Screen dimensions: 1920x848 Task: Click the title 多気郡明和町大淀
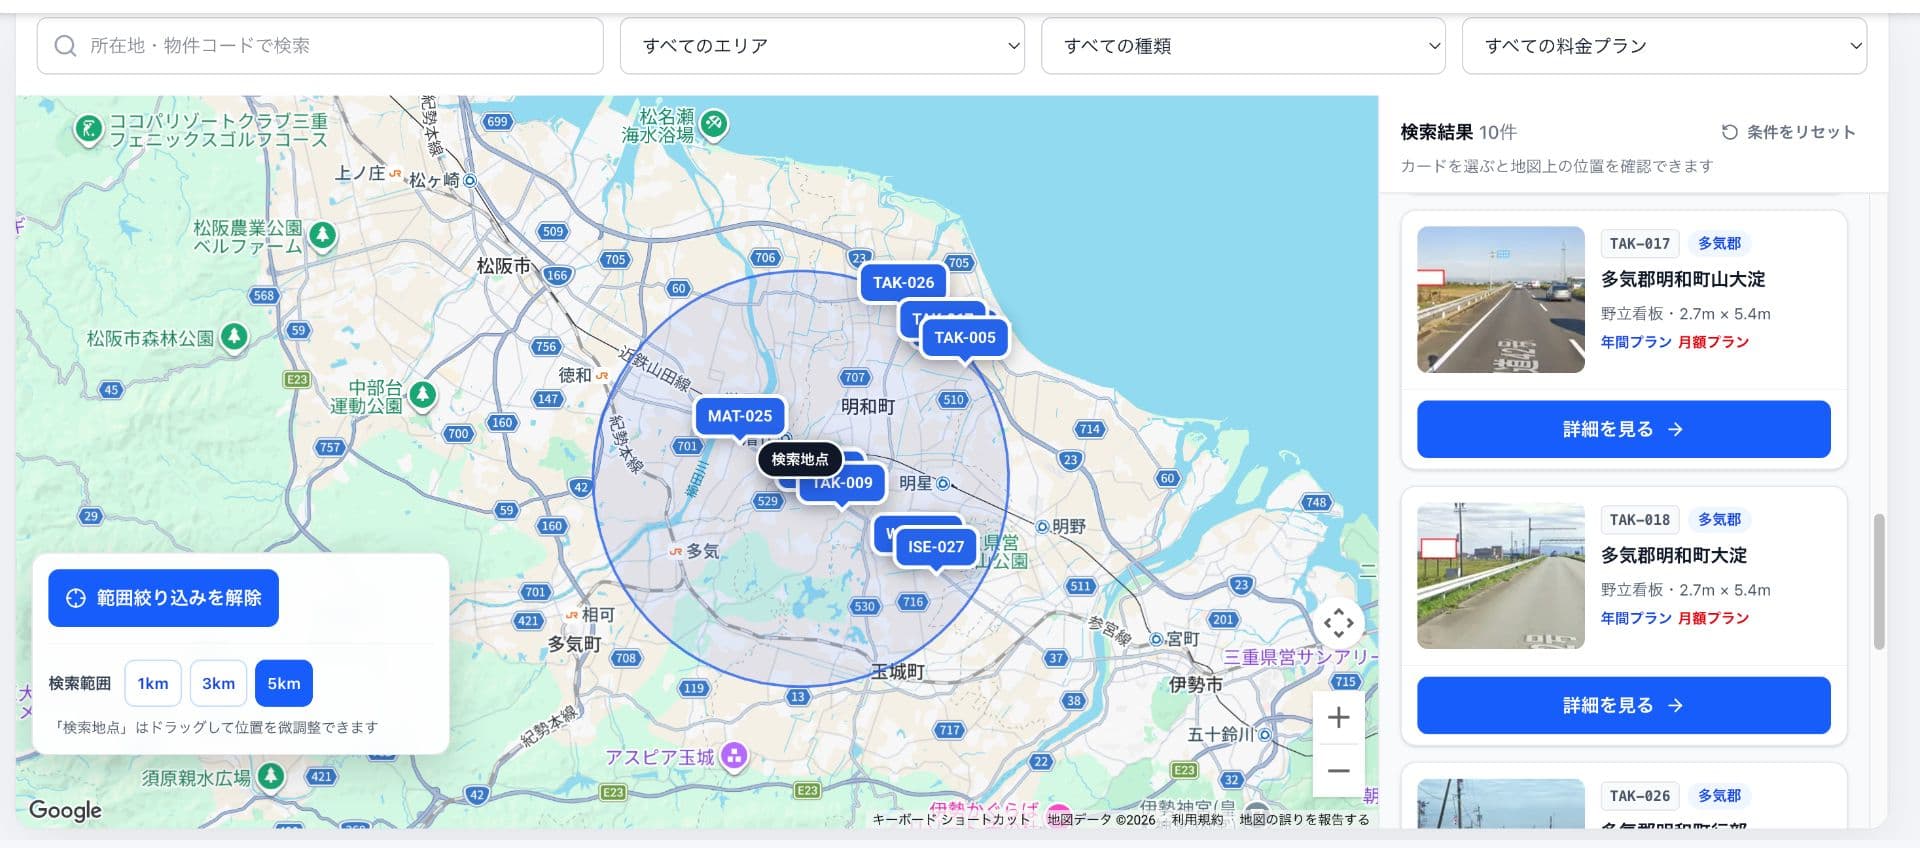(x=1674, y=556)
